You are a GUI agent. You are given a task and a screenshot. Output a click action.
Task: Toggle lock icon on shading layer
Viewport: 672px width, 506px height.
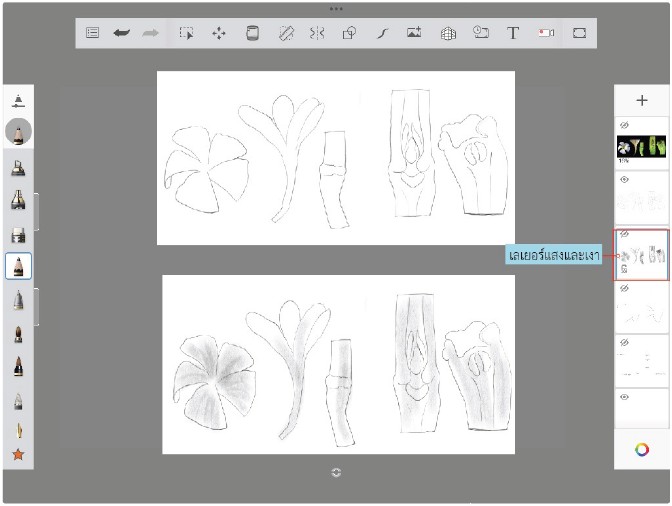624,269
